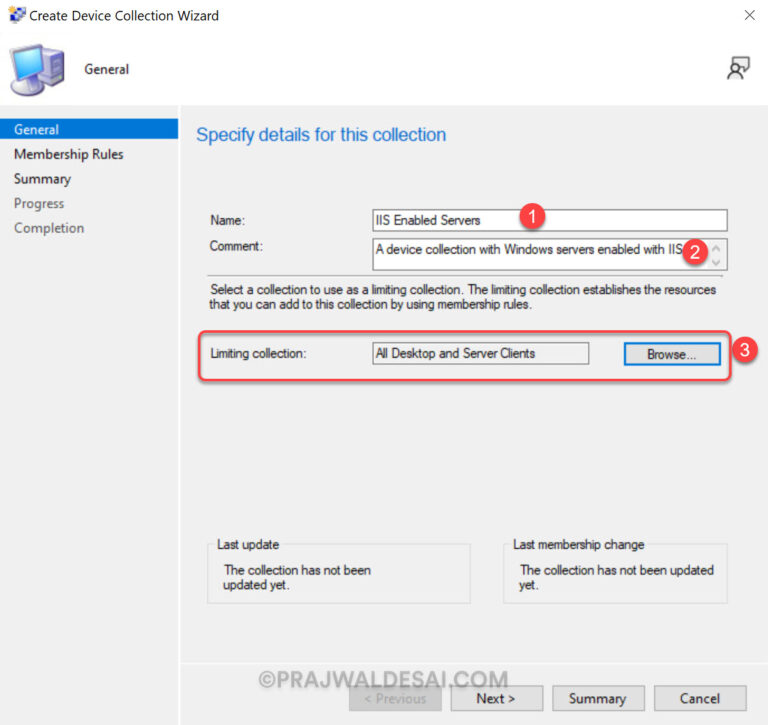This screenshot has width=768, height=725.
Task: Click the 'Specify details for this collection' heading
Action: pyautogui.click(x=321, y=135)
